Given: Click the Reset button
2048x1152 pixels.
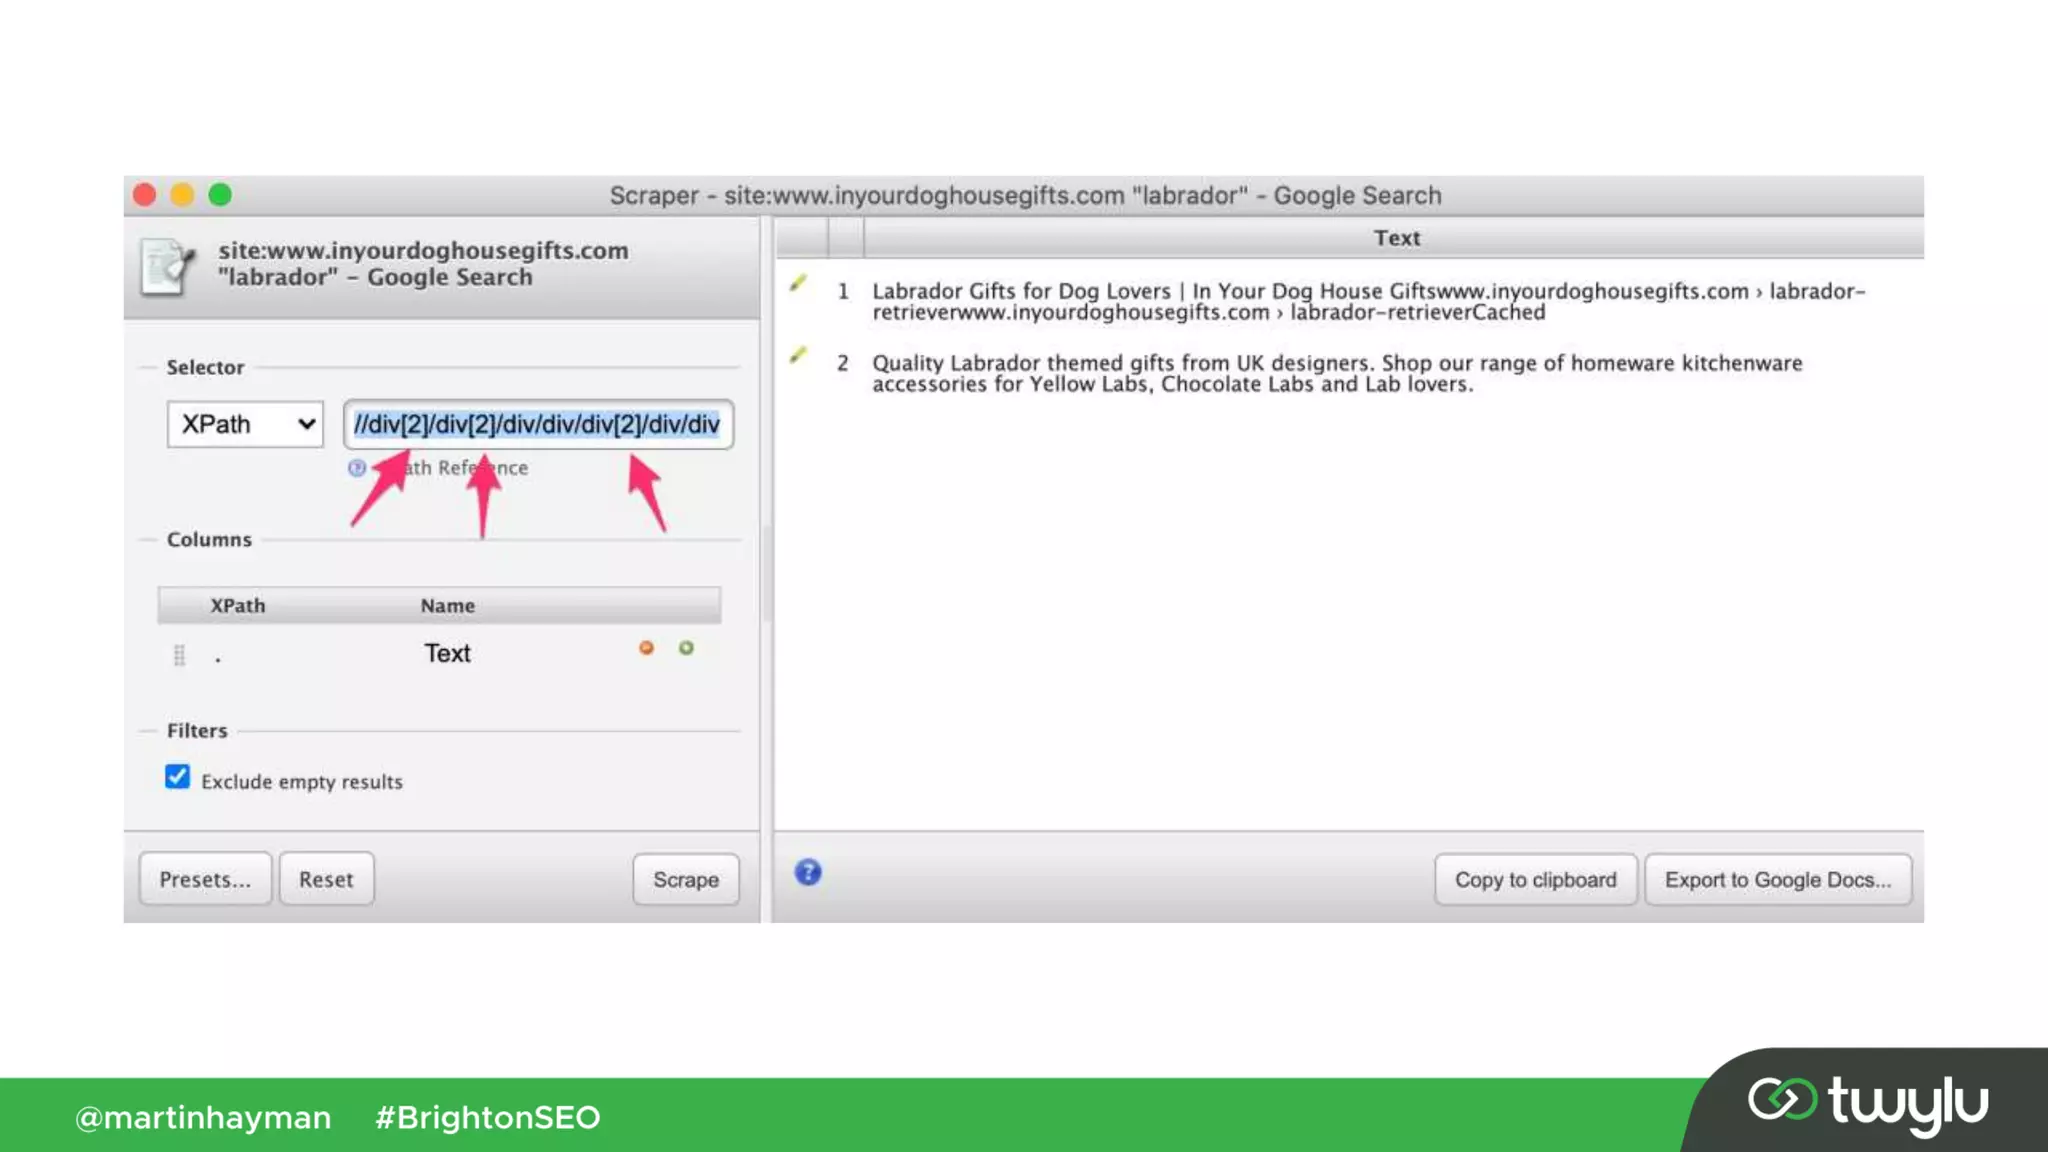Looking at the screenshot, I should pos(326,879).
